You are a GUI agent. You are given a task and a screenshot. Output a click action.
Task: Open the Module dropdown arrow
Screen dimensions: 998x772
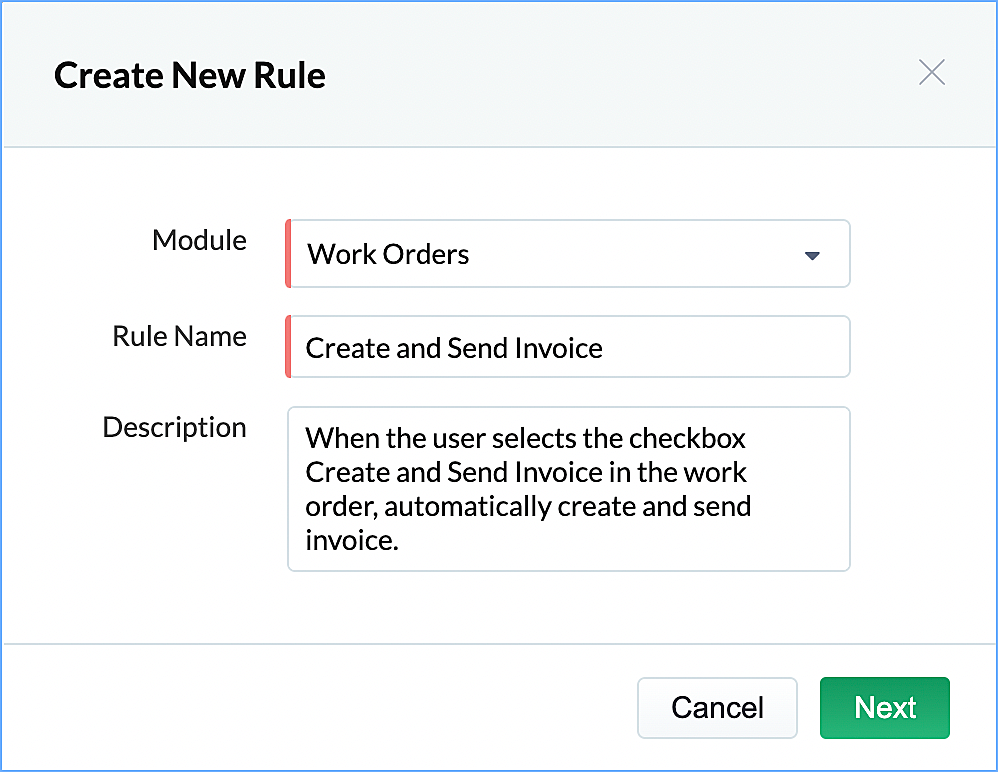click(812, 255)
